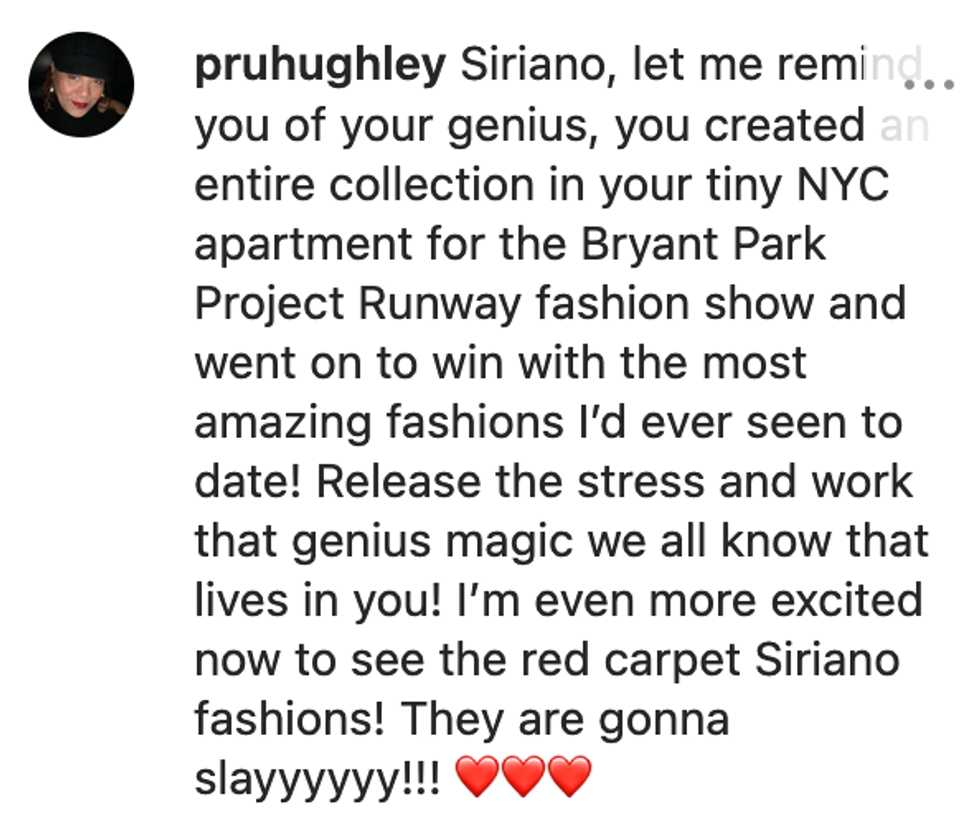Click the "Project Runway" text
980x822 pixels.
(x=358, y=303)
